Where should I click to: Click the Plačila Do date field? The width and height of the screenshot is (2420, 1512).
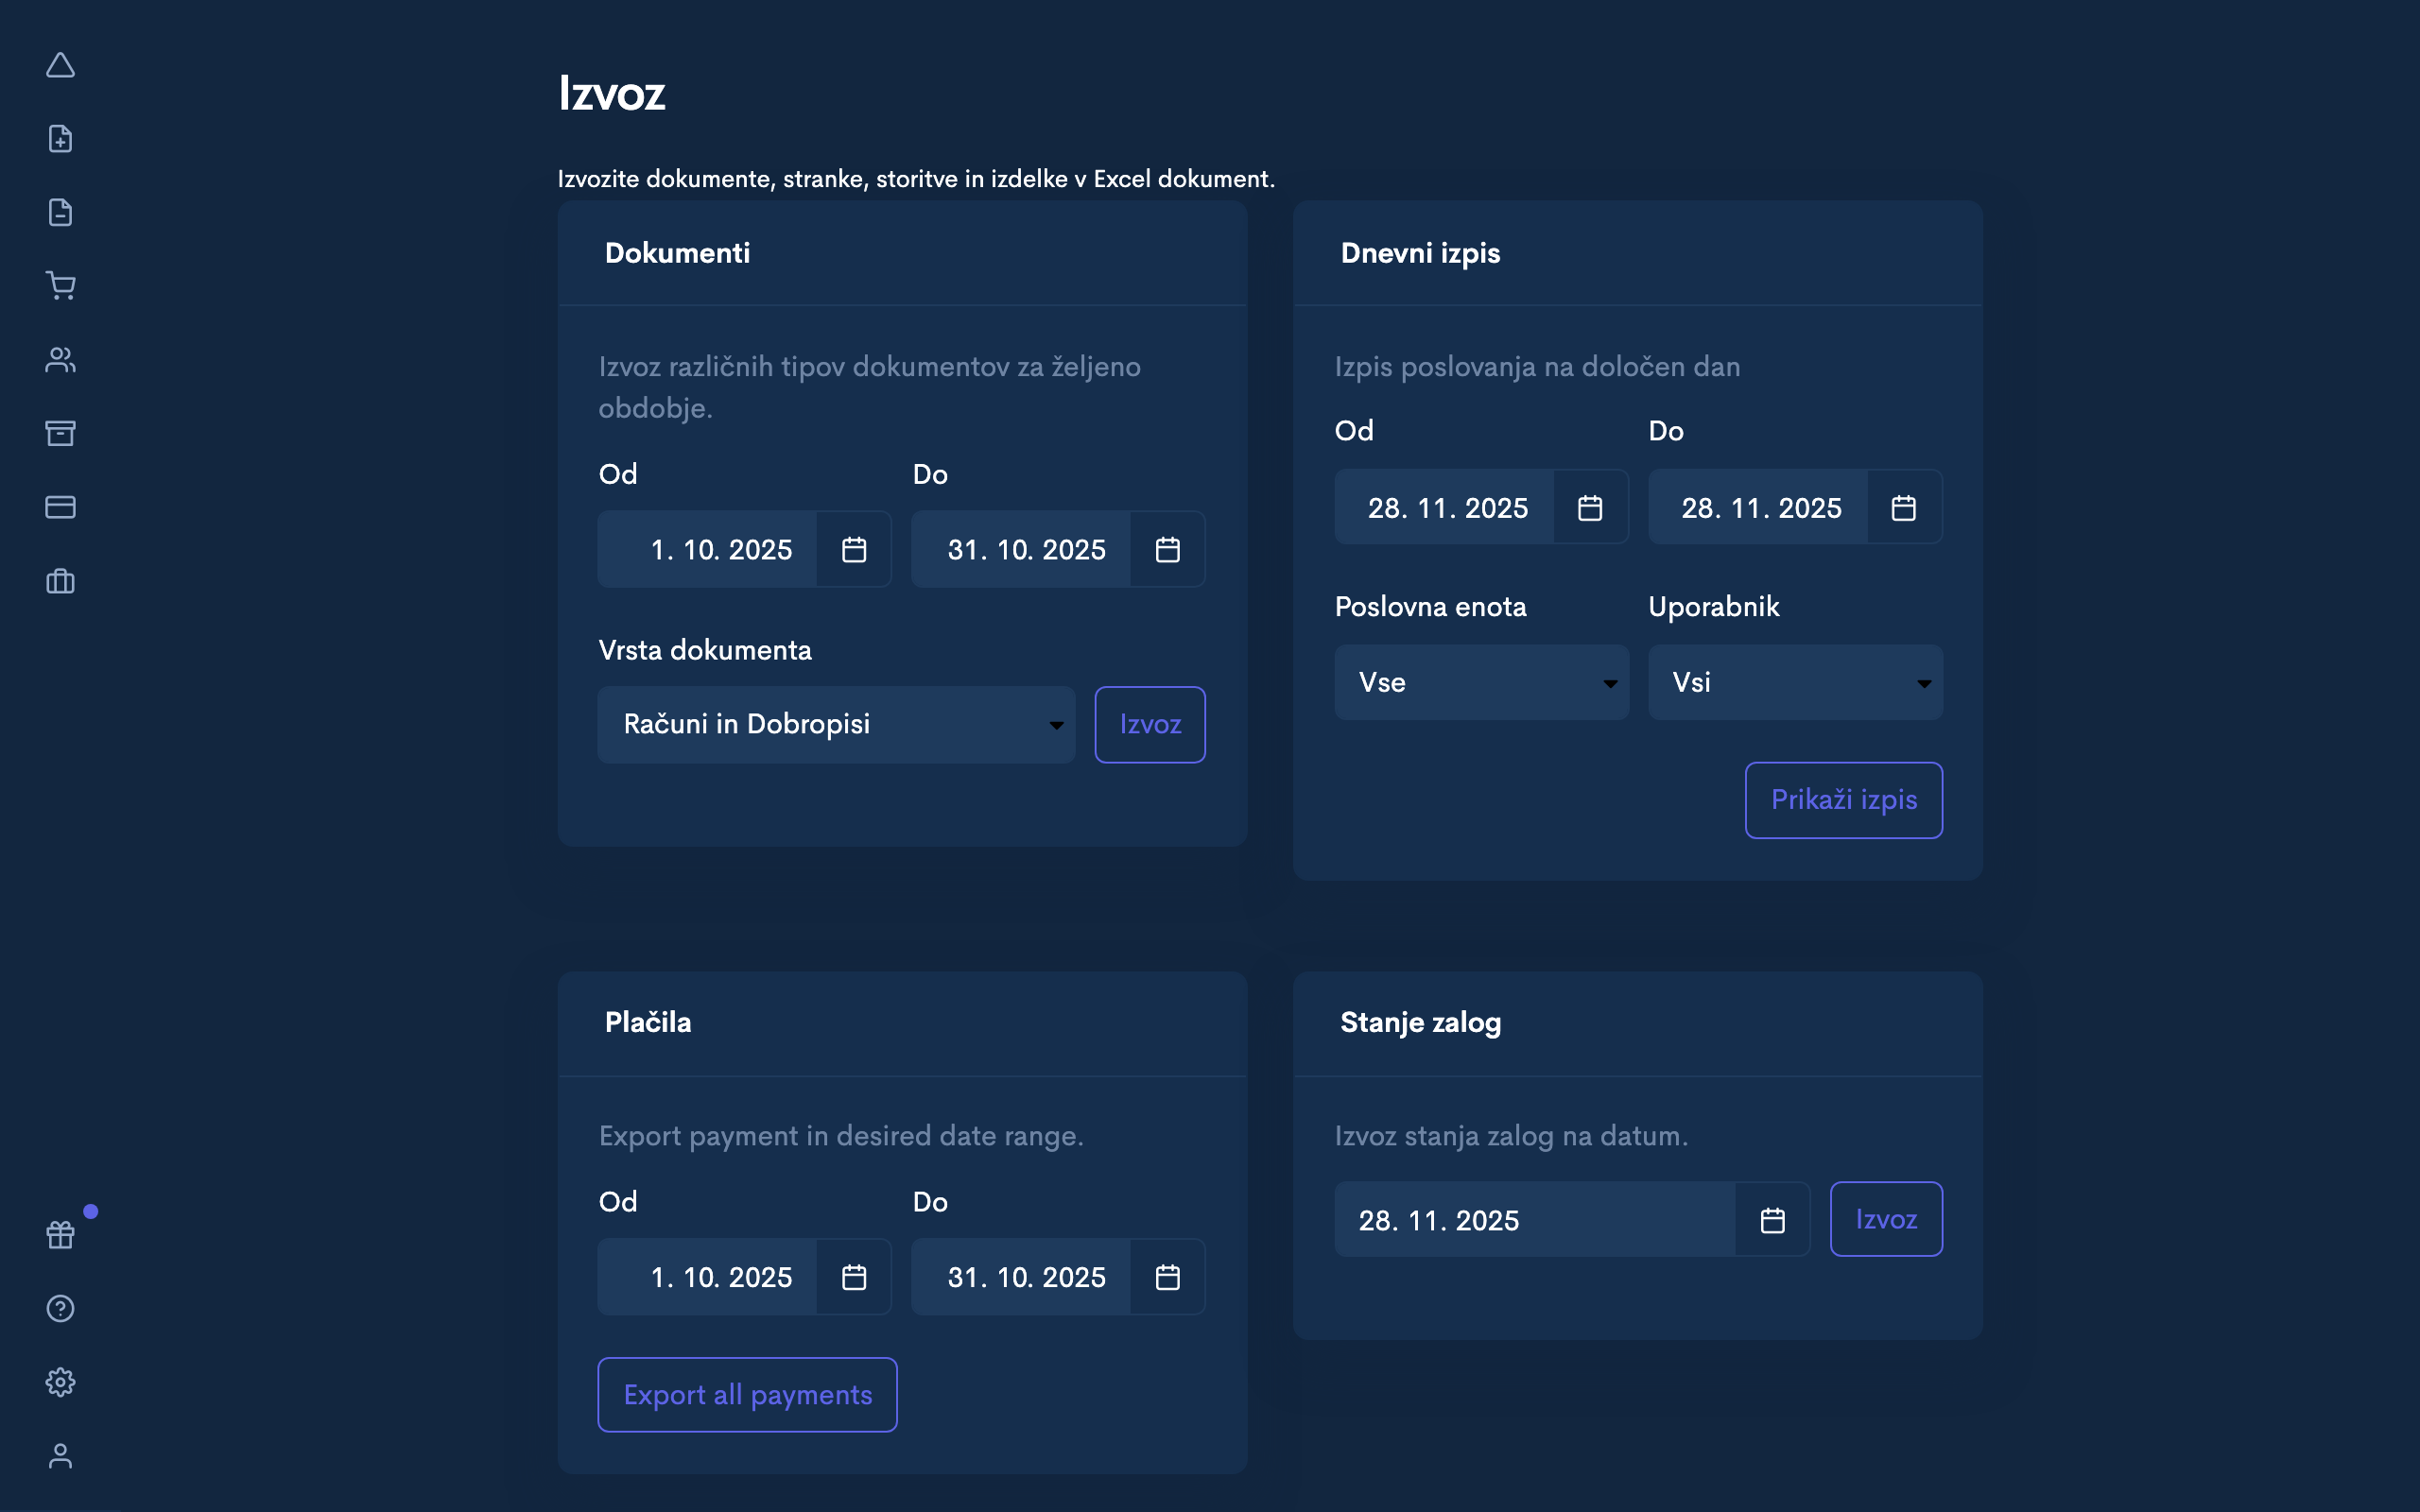click(1025, 1277)
